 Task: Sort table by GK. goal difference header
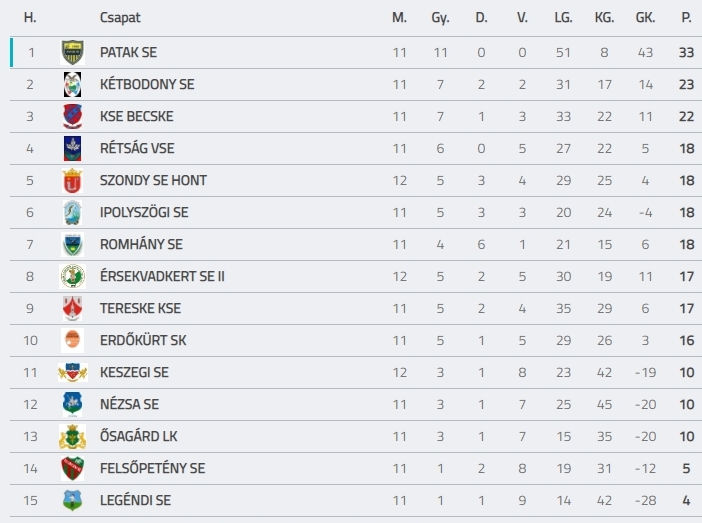645,17
